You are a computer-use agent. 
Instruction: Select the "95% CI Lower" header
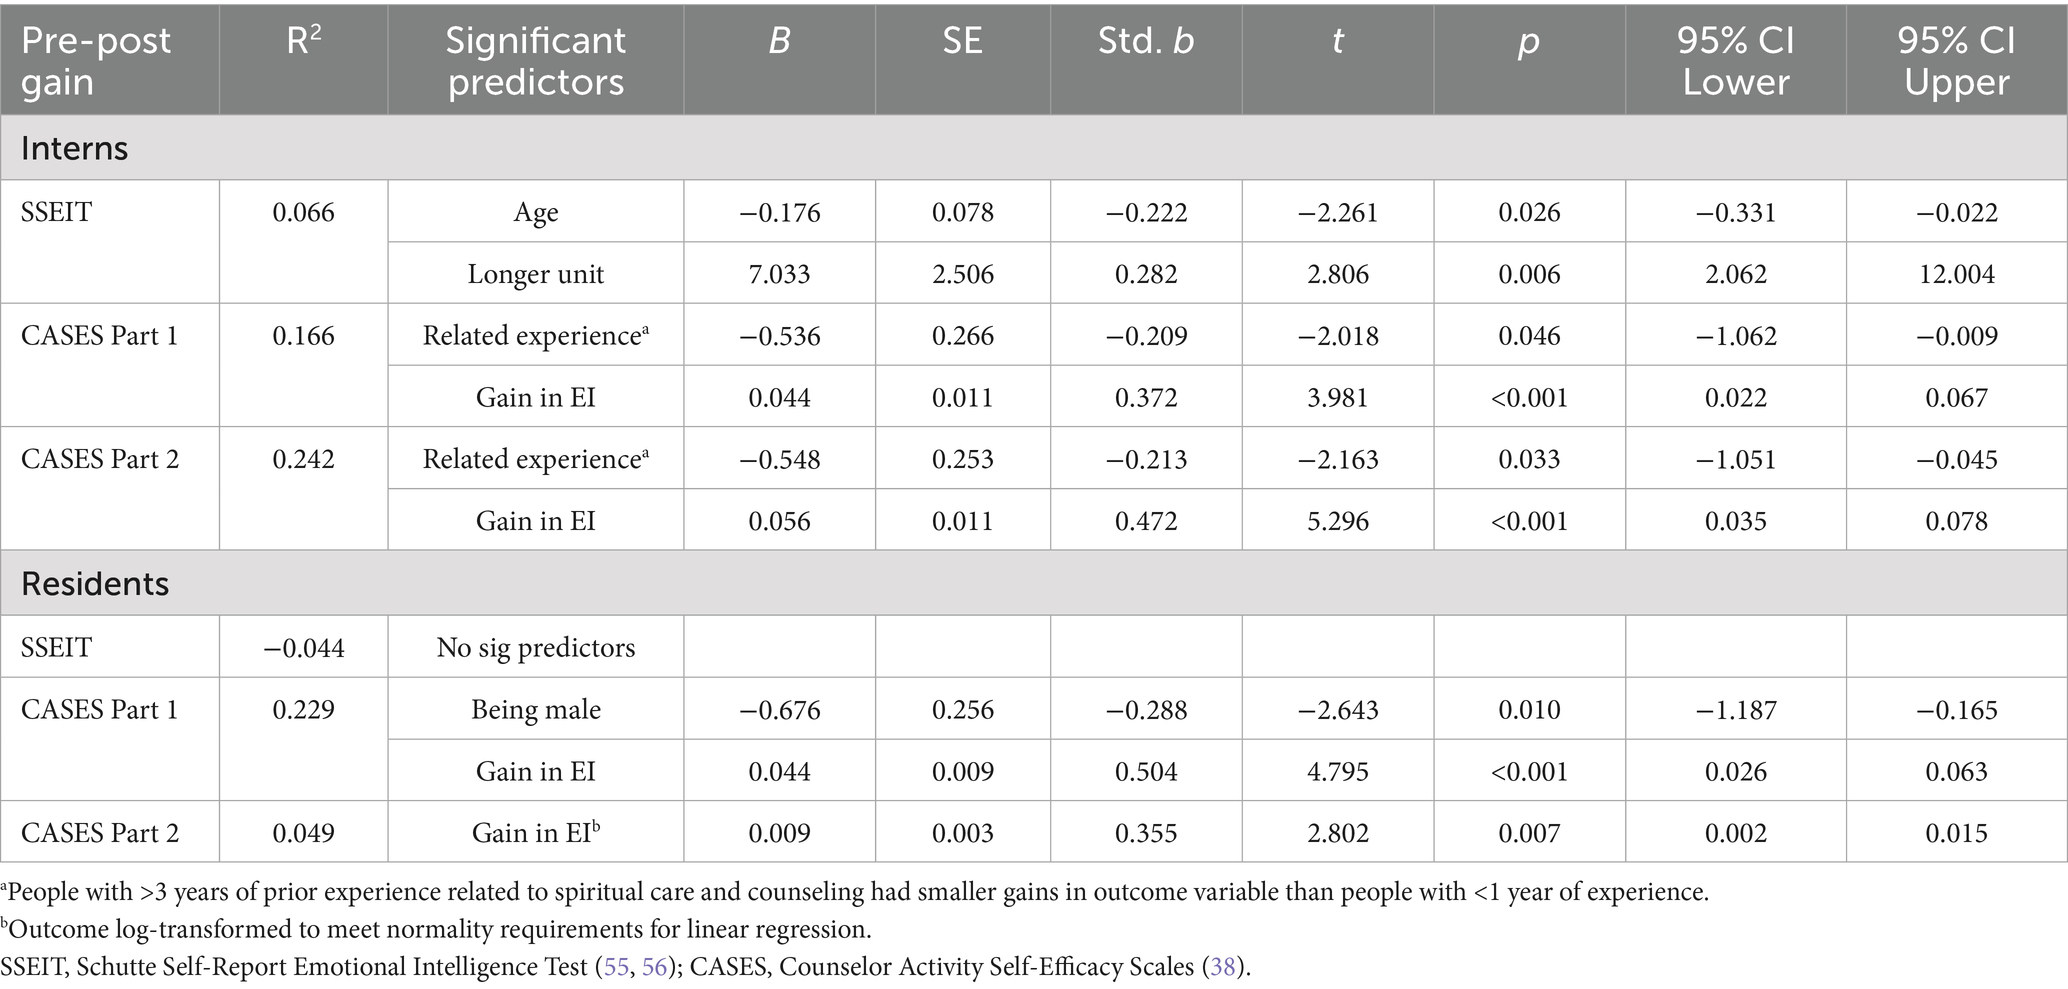click(x=1735, y=60)
